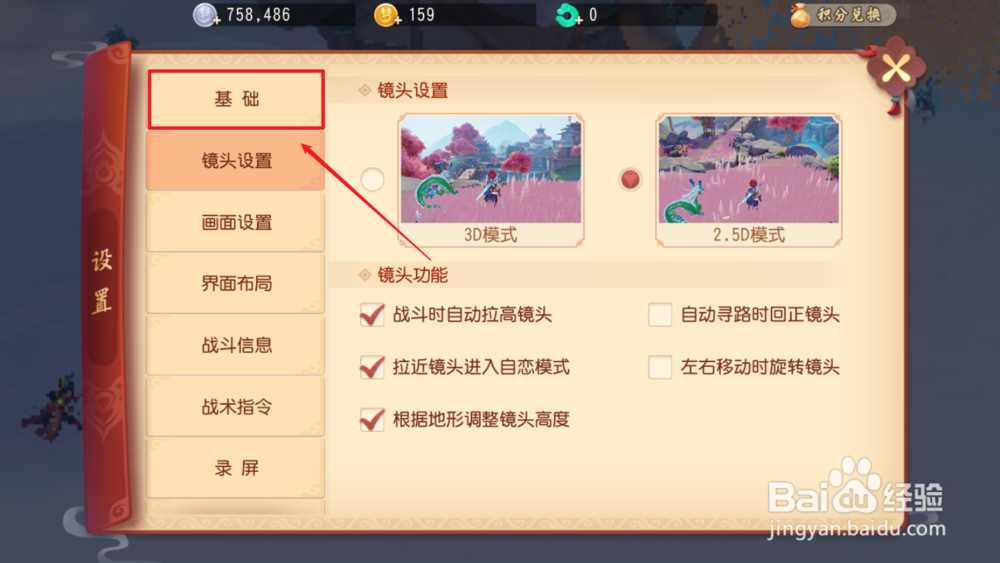This screenshot has width=1000, height=563.
Task: Uncheck 根据地形调整镜头高度 checkbox
Action: tap(372, 420)
